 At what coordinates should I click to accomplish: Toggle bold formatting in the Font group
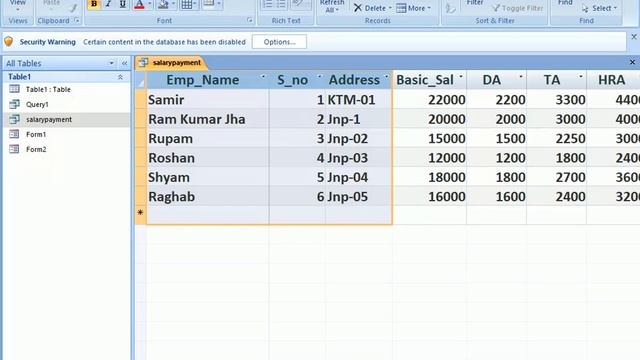coord(94,4)
